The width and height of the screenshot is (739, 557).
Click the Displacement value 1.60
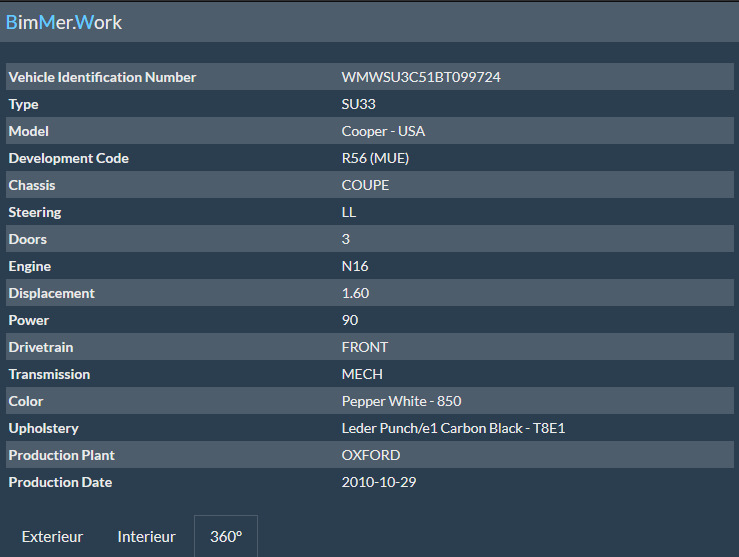(355, 293)
